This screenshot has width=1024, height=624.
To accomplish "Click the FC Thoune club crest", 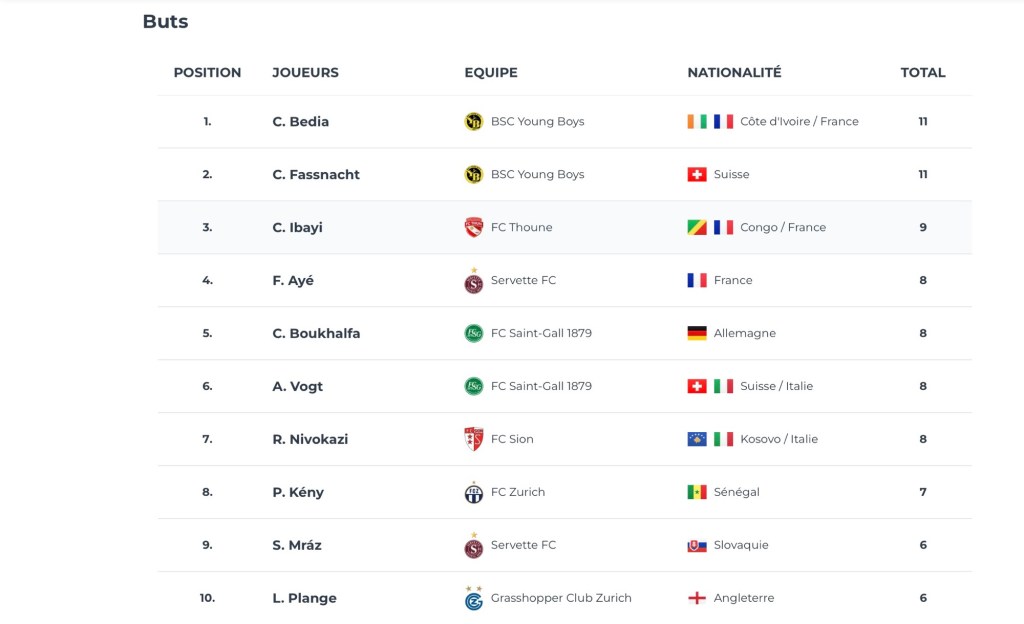I will point(474,228).
